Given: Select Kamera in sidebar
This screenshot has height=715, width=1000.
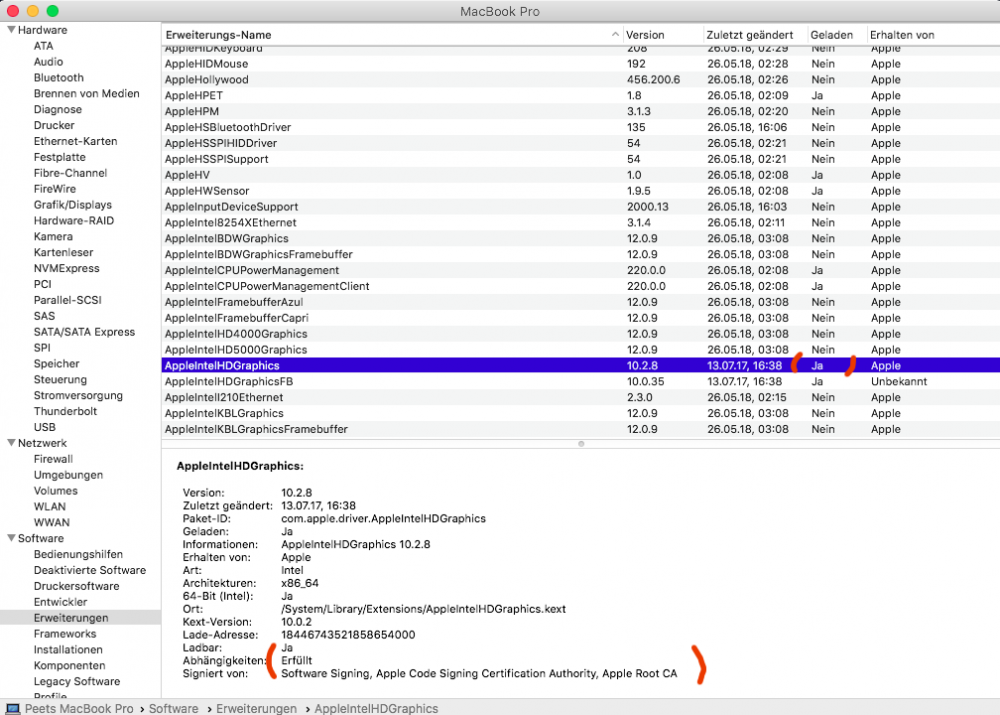Looking at the screenshot, I should pos(53,237).
